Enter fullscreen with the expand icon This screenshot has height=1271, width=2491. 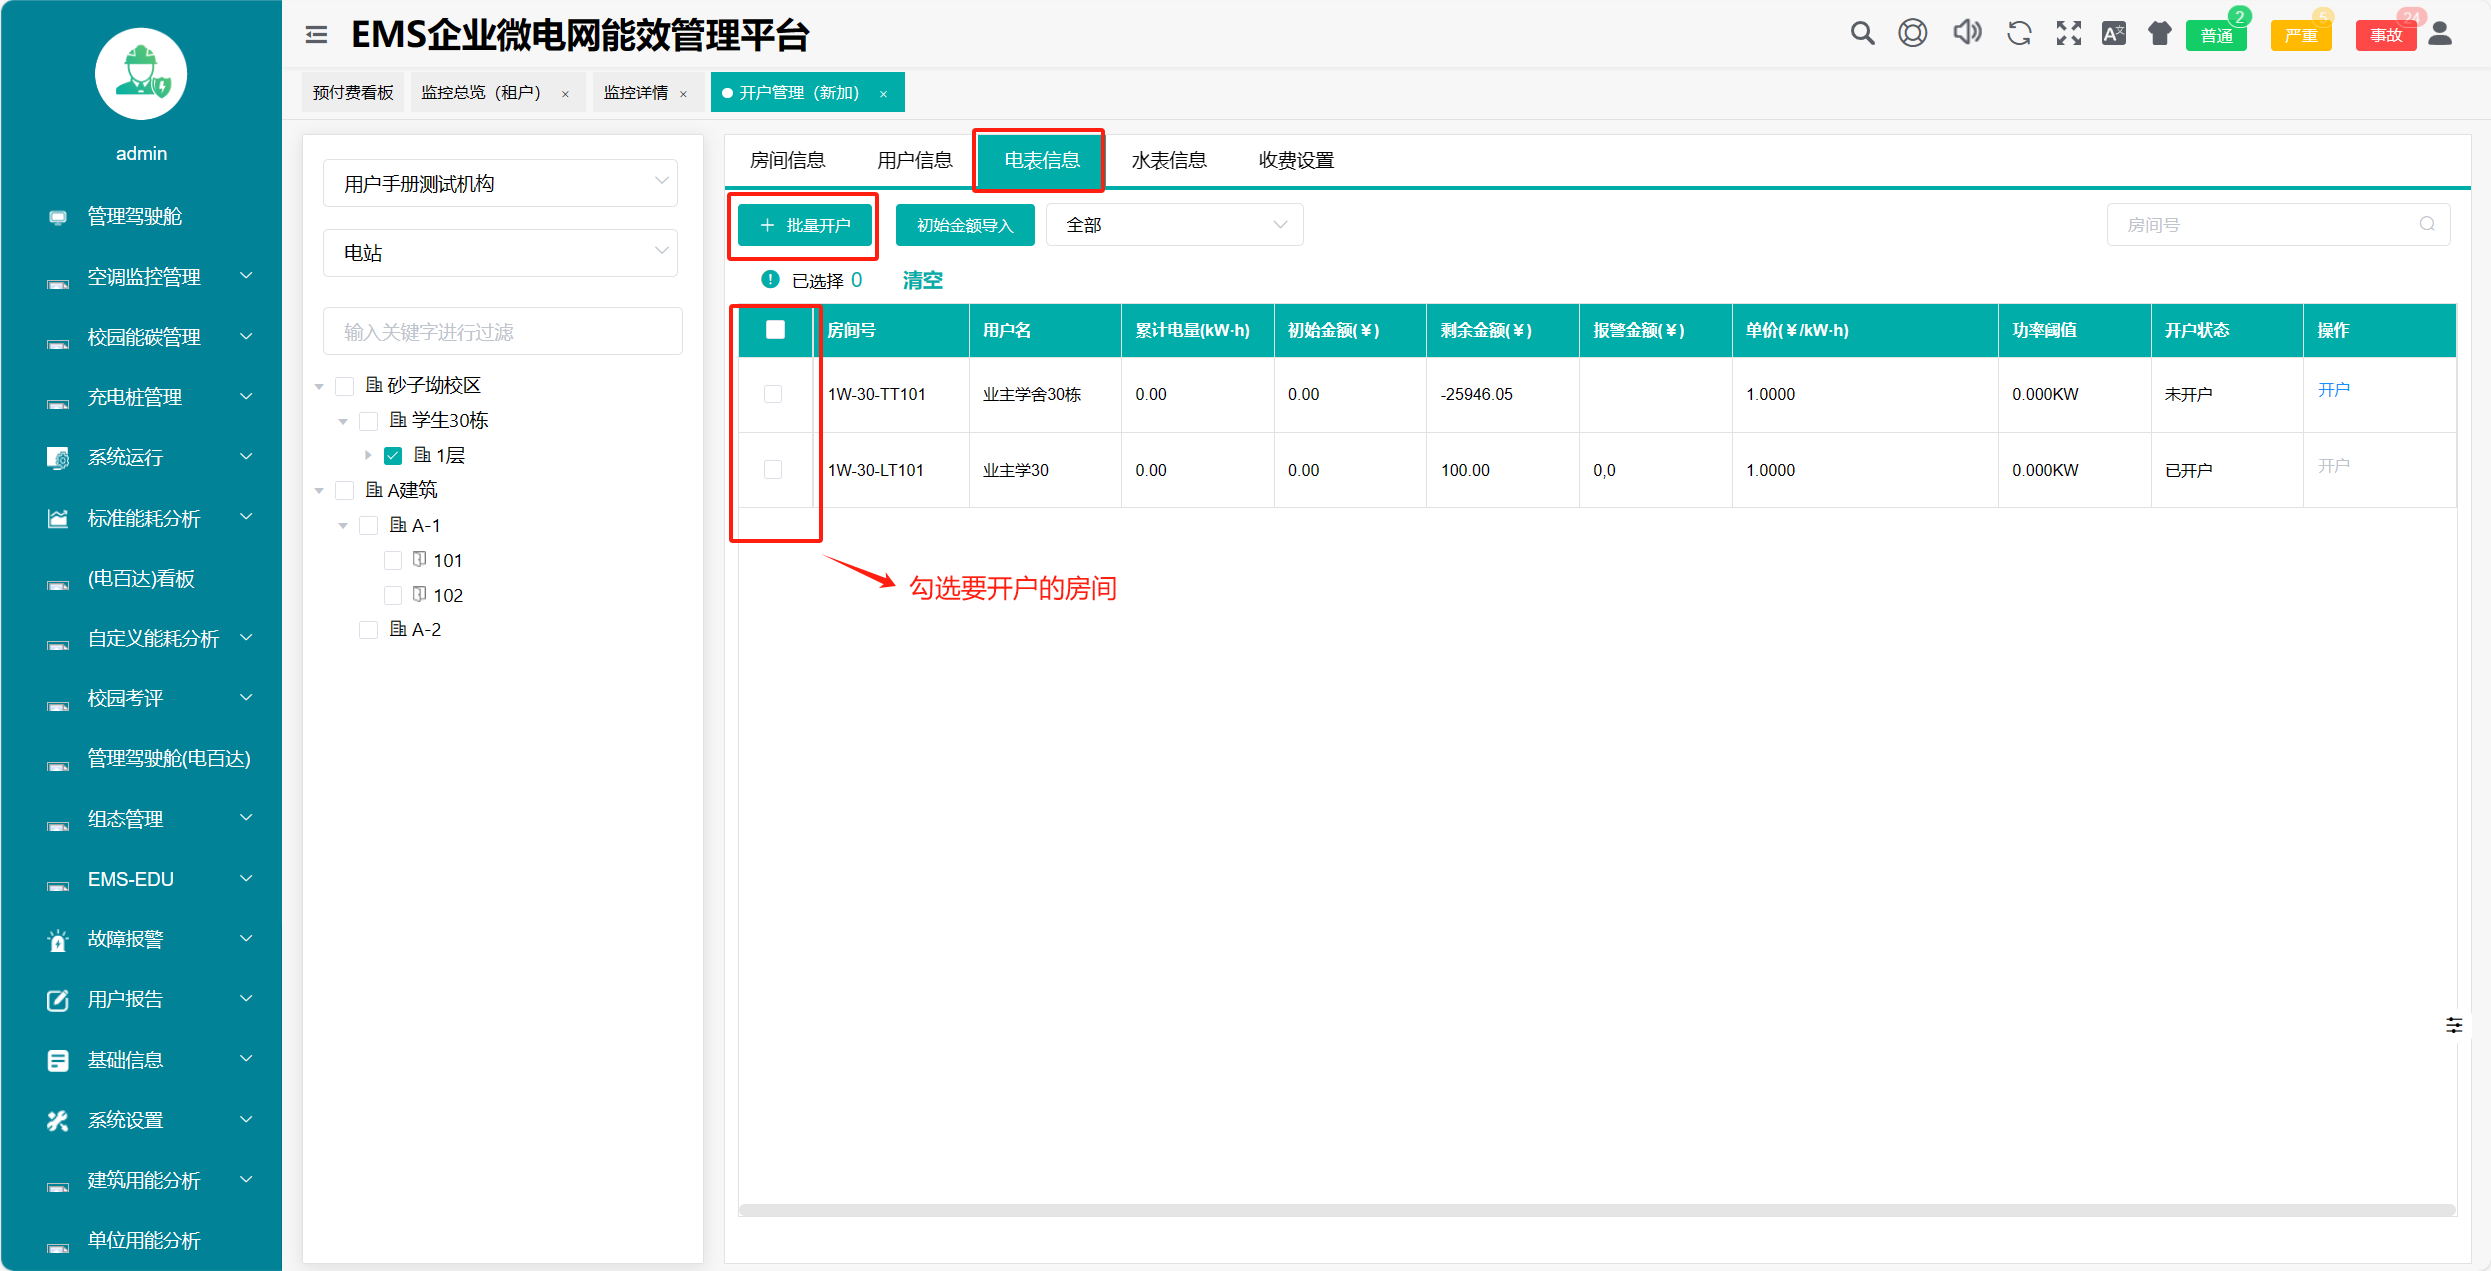[2068, 34]
